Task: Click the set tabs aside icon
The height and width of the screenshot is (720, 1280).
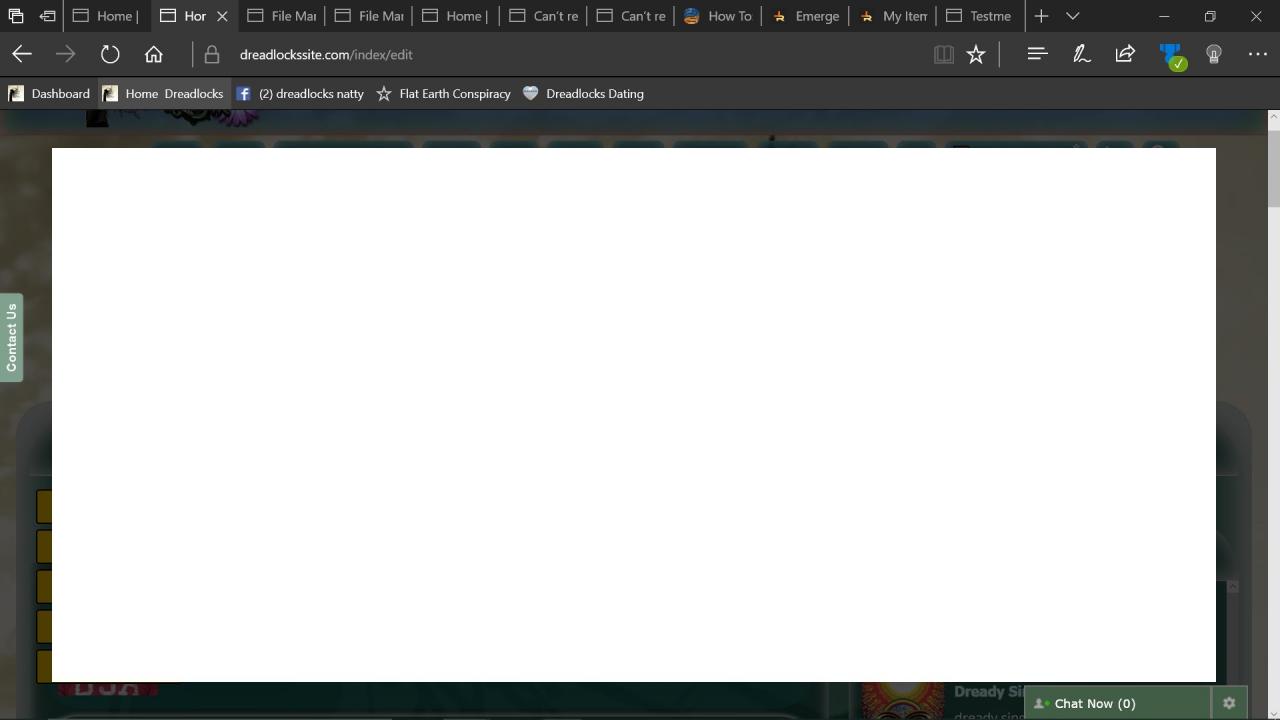Action: coord(47,16)
